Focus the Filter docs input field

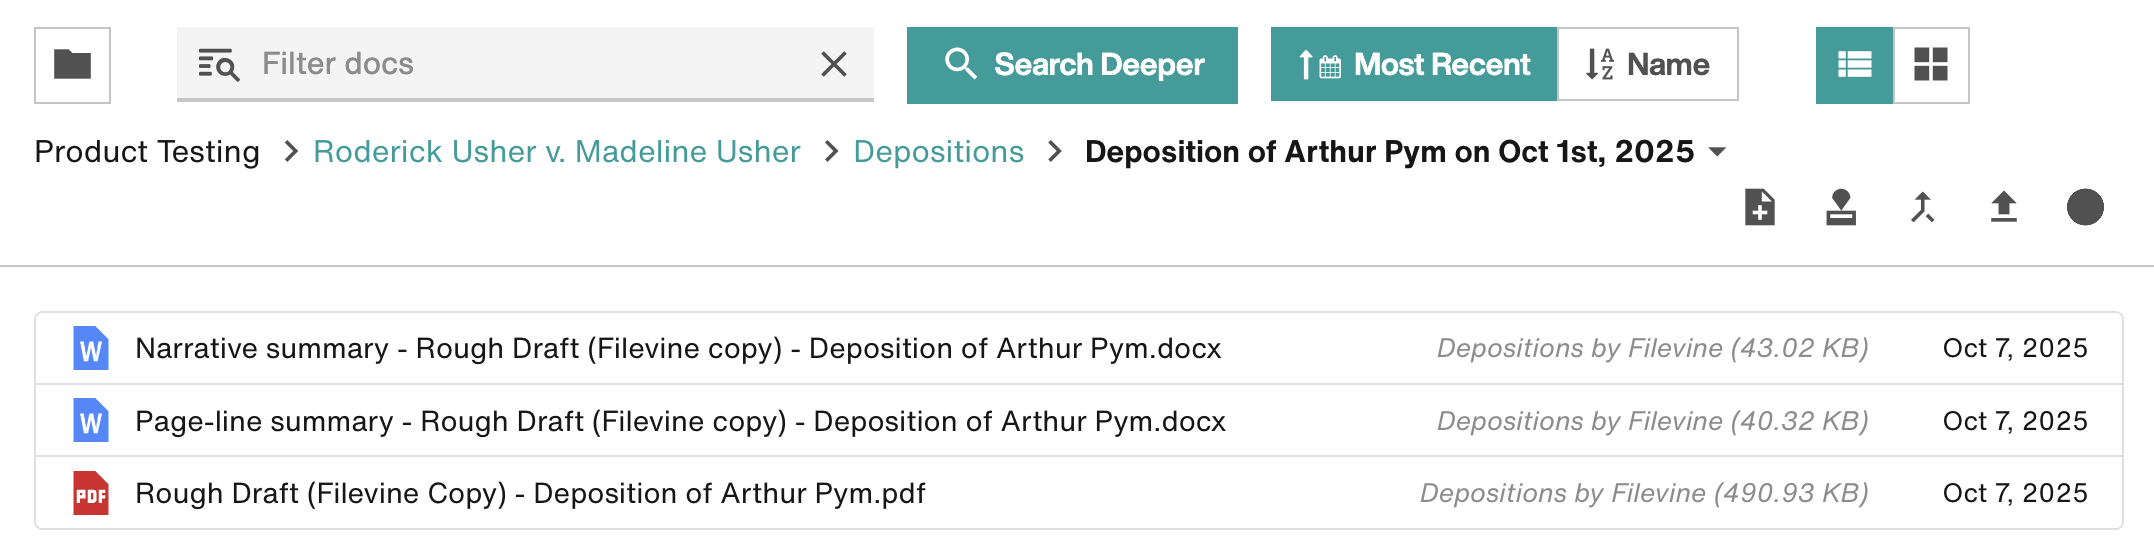pyautogui.click(x=525, y=65)
